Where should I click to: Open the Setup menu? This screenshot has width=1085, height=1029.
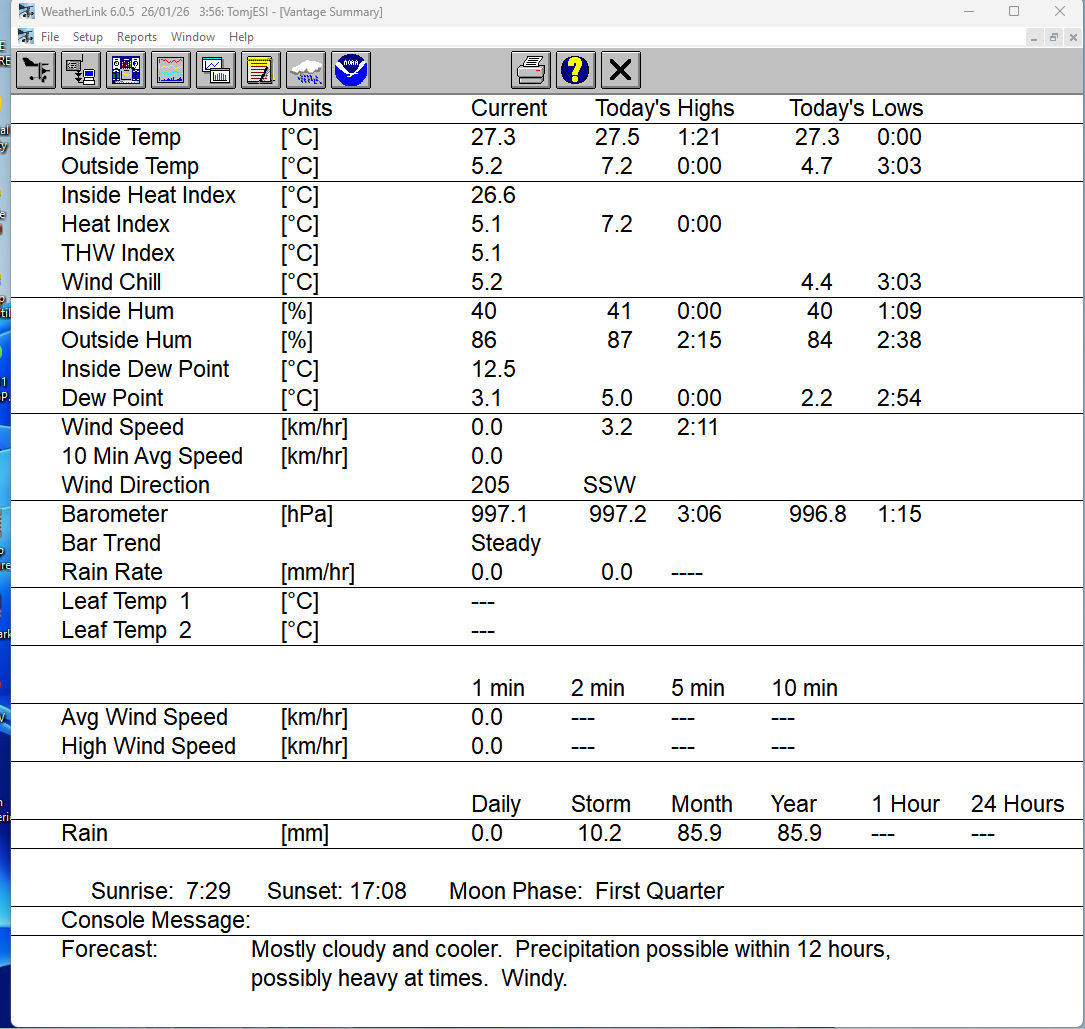pyautogui.click(x=88, y=37)
